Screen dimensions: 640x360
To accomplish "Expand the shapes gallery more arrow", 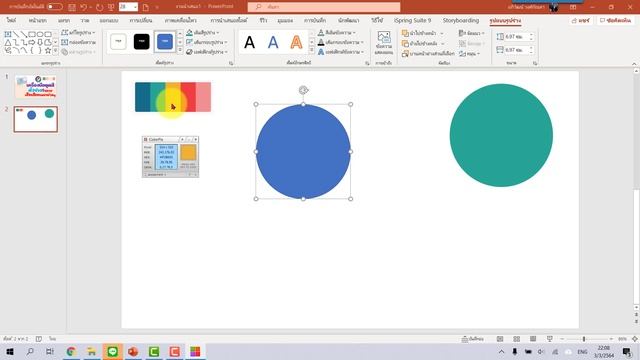I will (56, 51).
